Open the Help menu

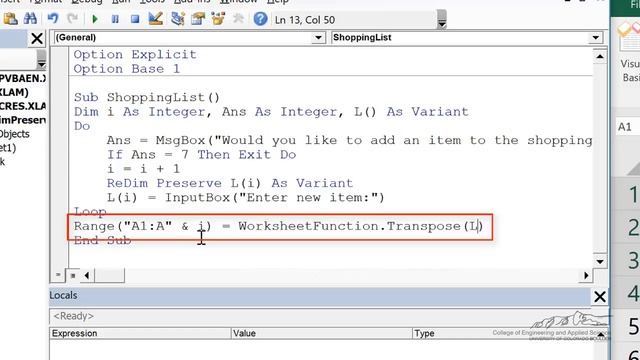click(278, 2)
